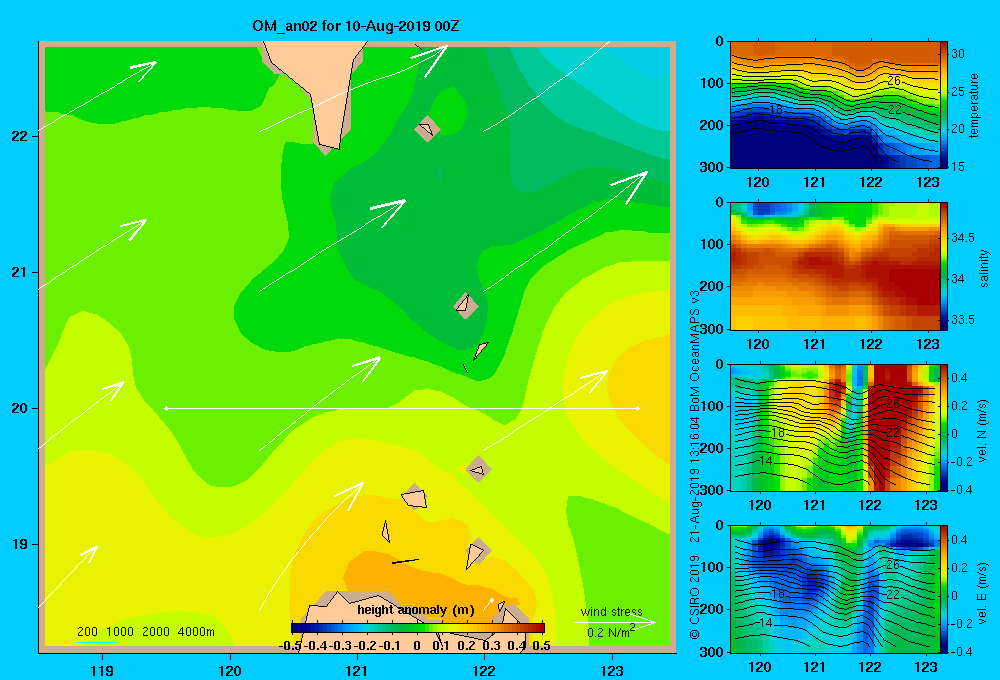Viewport: 1000px width, 680px height.
Task: Click the '119' longitude label under main map
Action: pyautogui.click(x=103, y=670)
